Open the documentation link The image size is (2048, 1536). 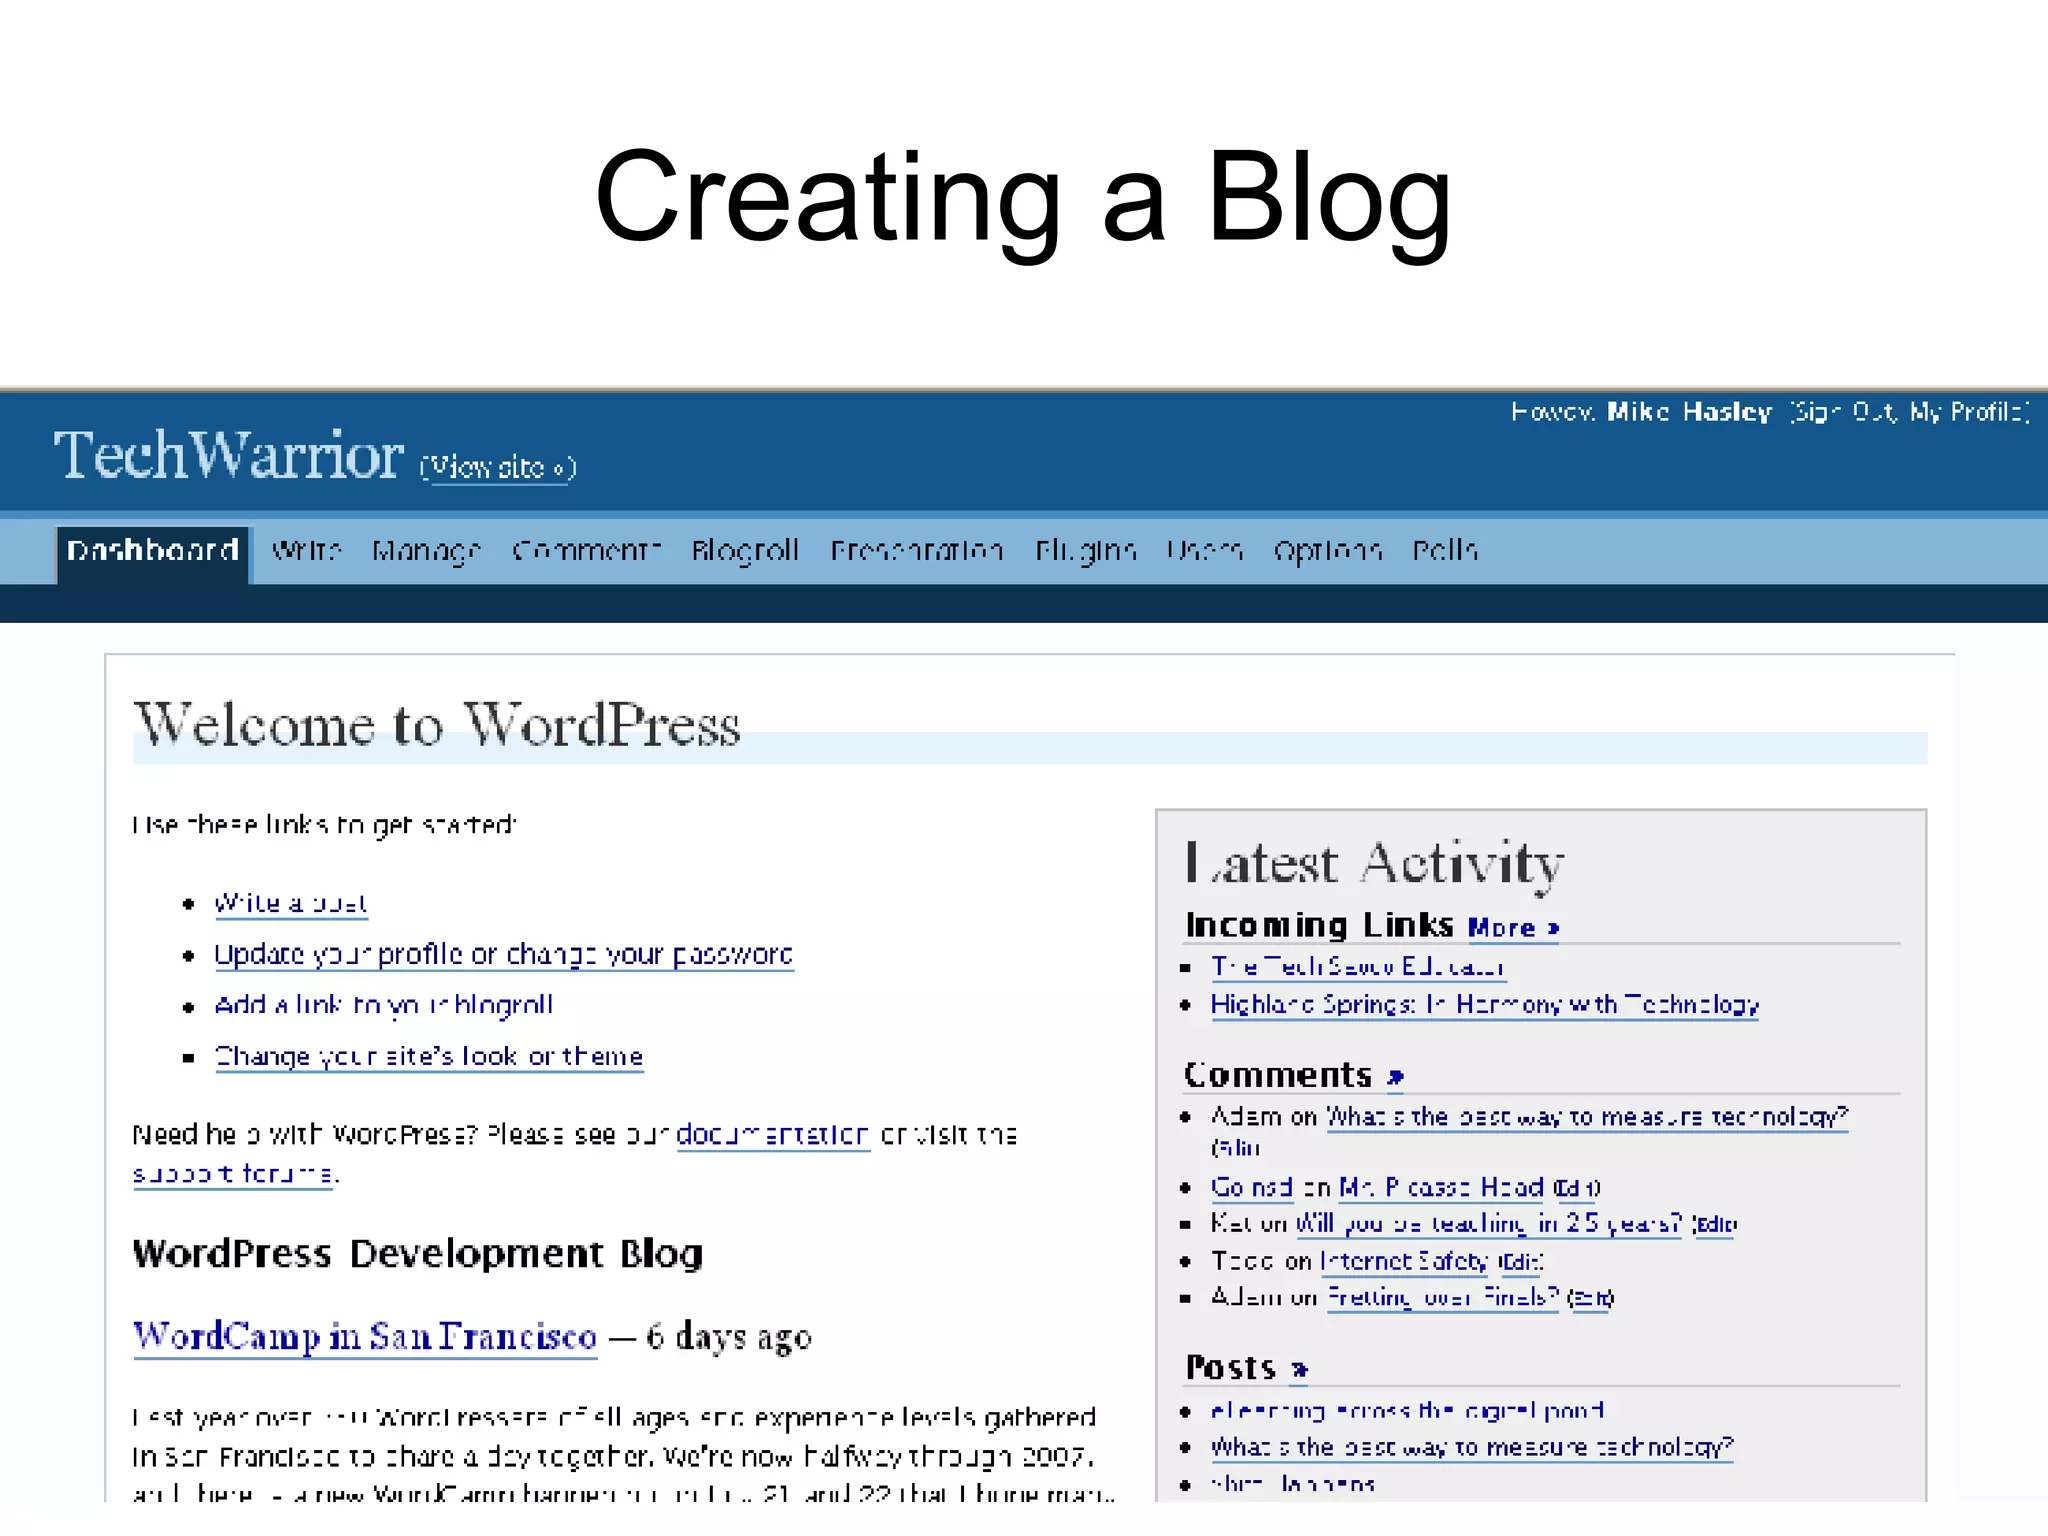pos(772,1135)
